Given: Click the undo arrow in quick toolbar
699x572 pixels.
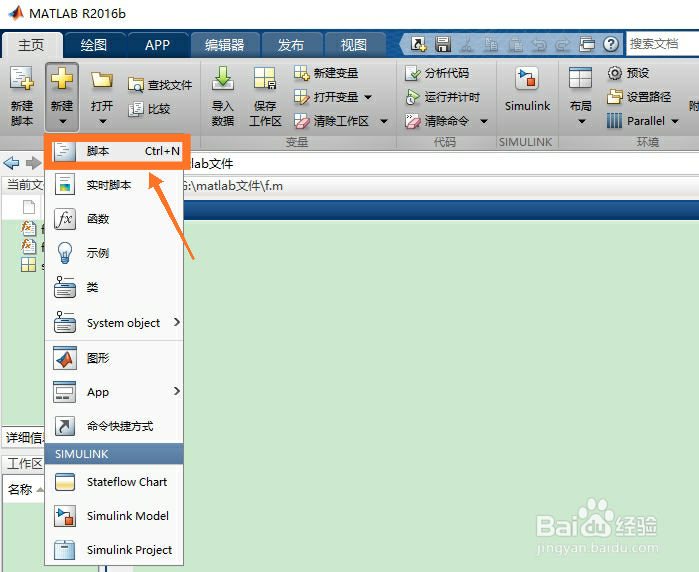Looking at the screenshot, I should point(539,44).
